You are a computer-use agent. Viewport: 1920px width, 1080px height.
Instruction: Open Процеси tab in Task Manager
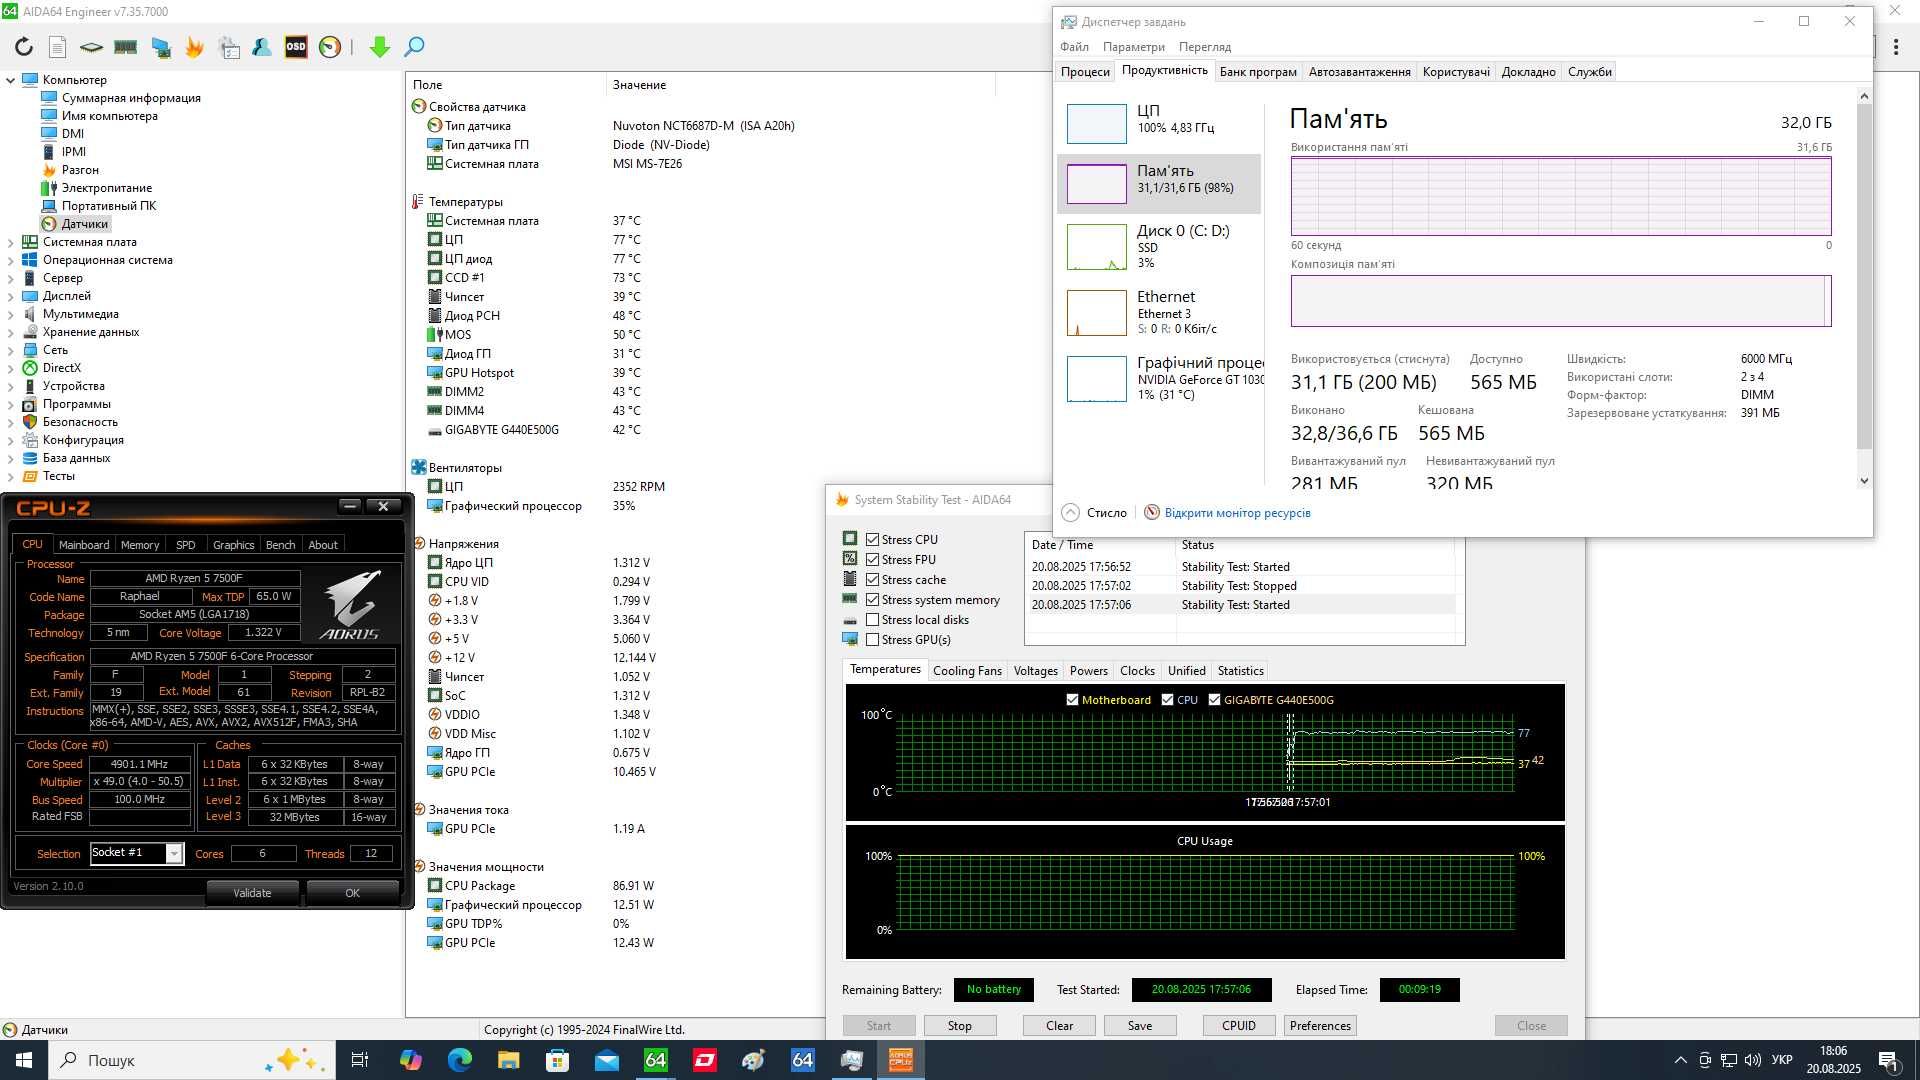[1085, 72]
